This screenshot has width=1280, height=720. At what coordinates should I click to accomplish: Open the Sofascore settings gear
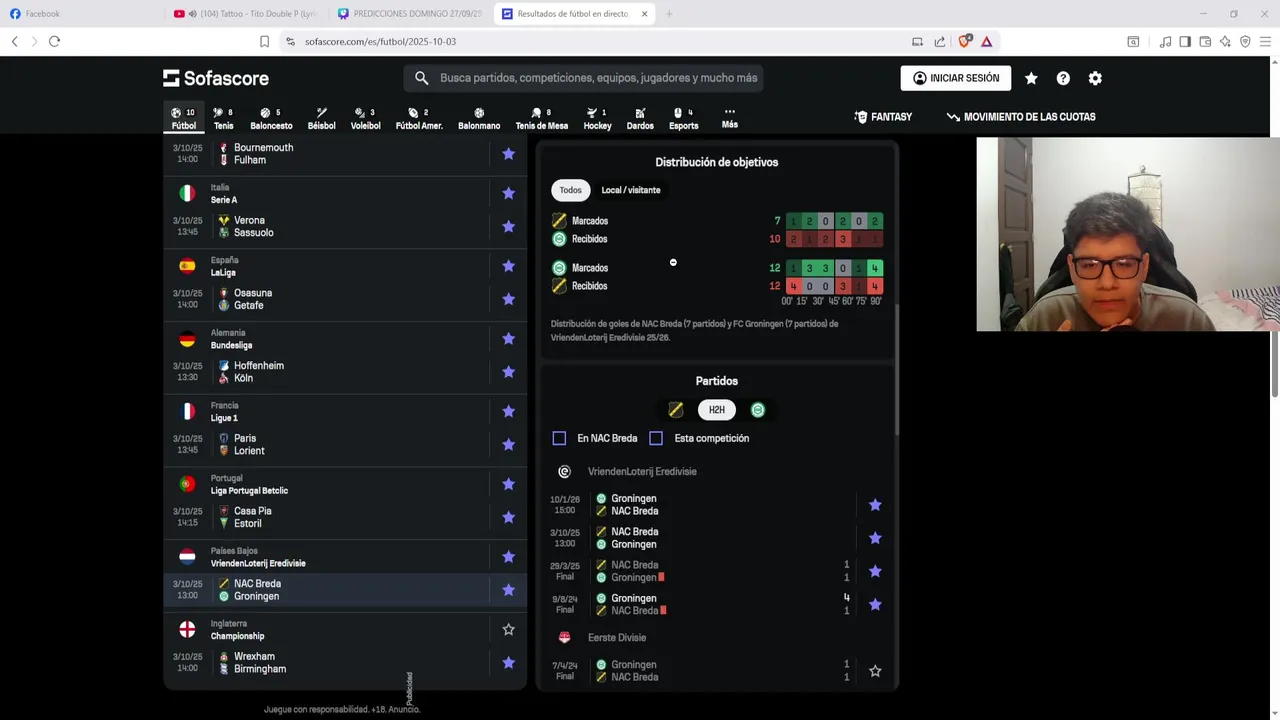1095,78
